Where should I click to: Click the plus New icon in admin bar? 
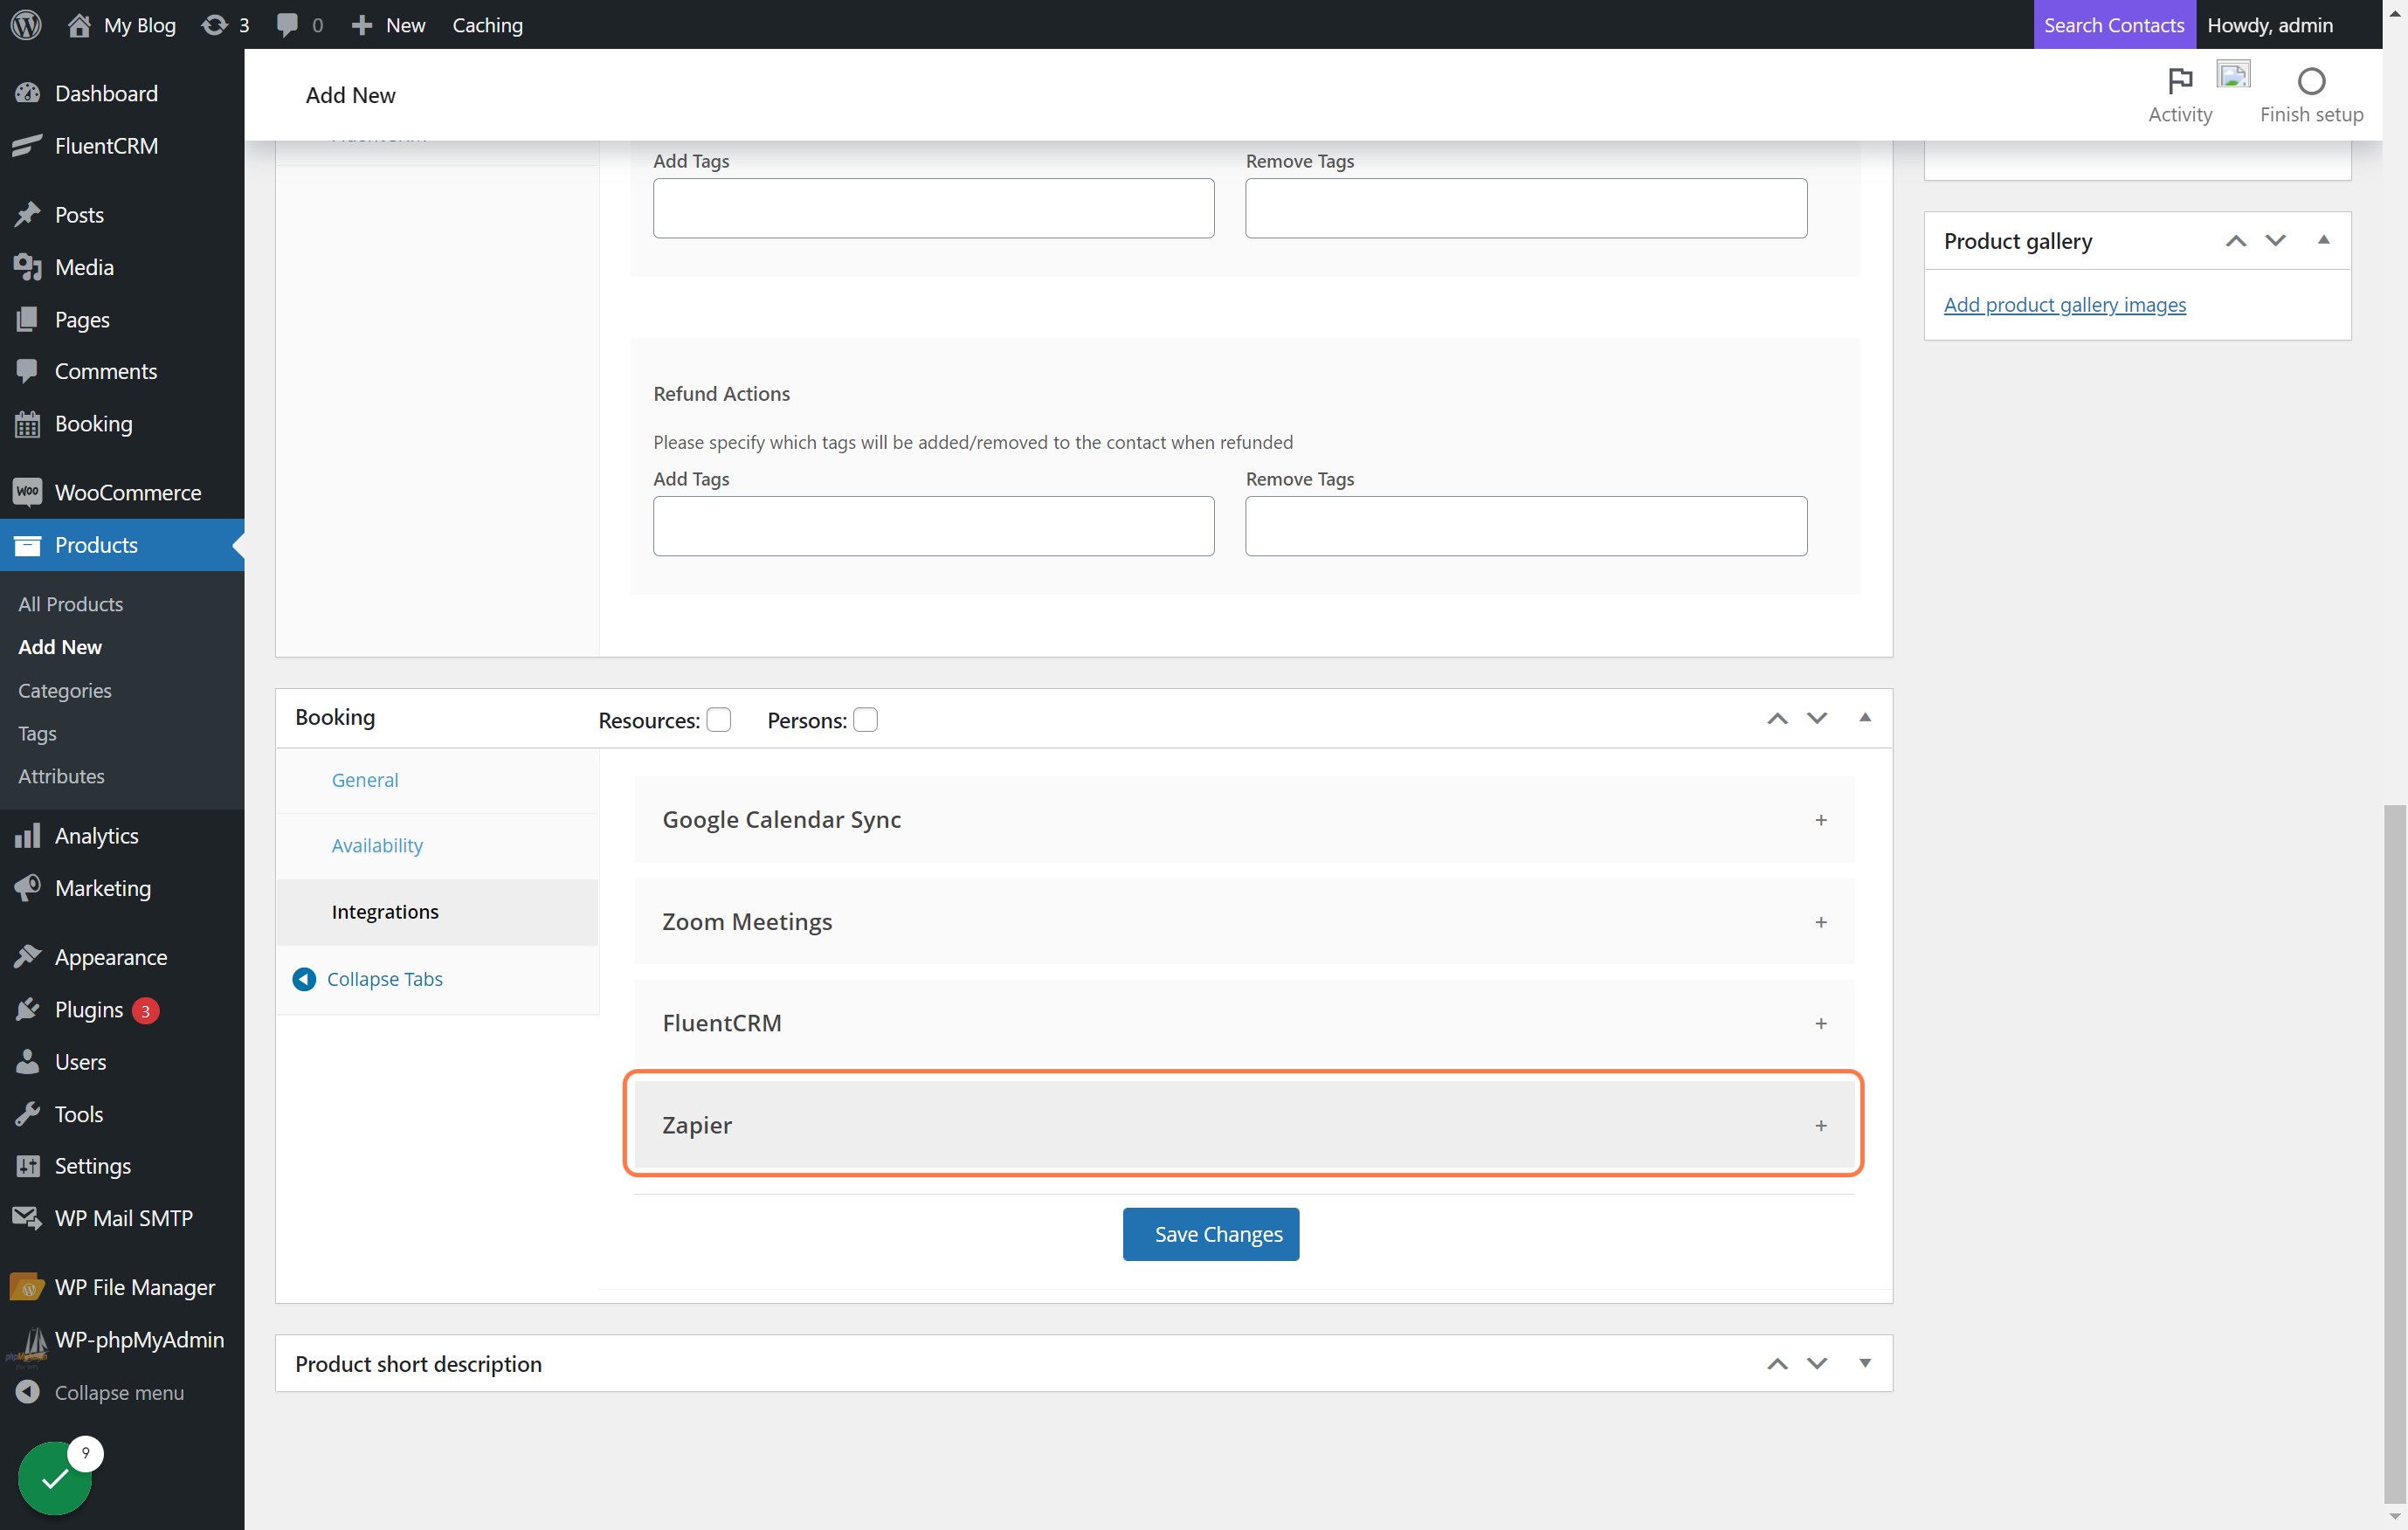pos(362,24)
